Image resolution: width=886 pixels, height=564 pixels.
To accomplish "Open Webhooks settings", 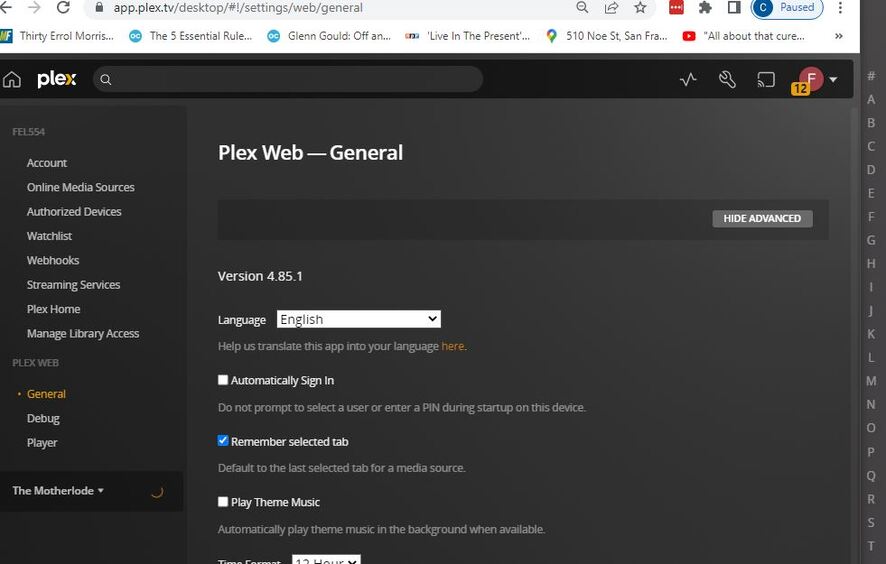I will [x=53, y=260].
